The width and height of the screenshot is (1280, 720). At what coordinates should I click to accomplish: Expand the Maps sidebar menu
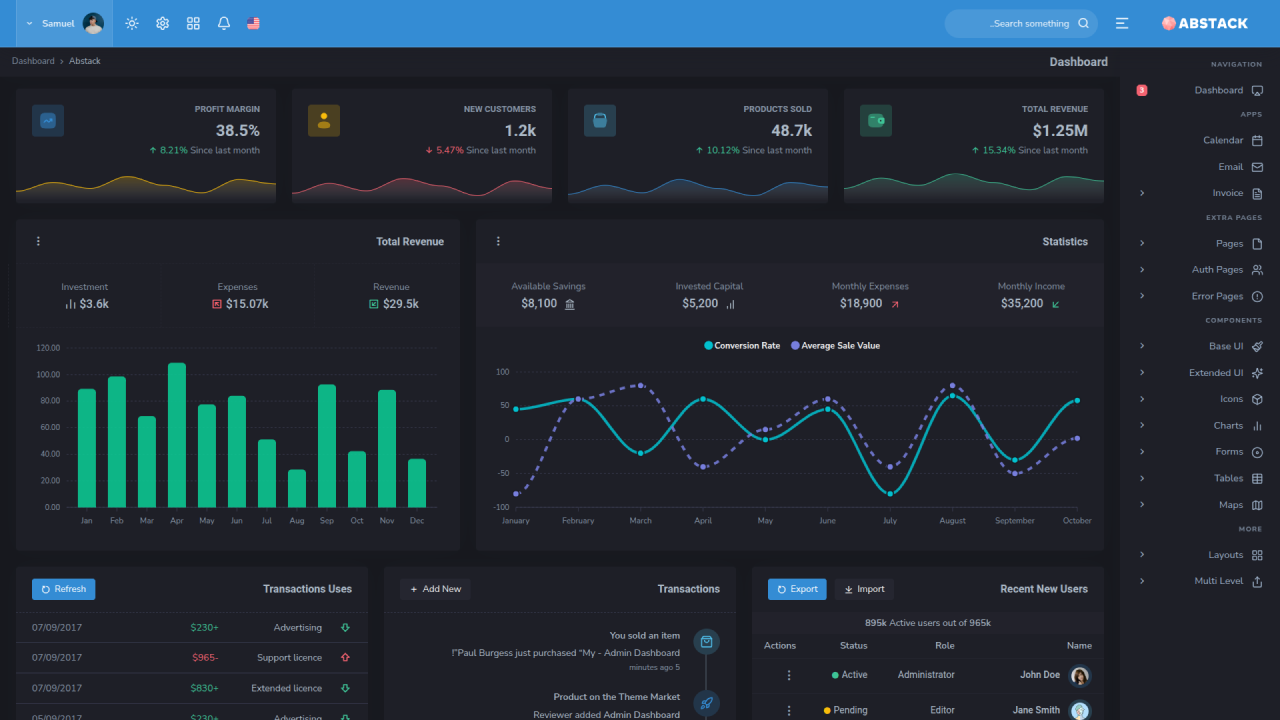[x=1200, y=505]
